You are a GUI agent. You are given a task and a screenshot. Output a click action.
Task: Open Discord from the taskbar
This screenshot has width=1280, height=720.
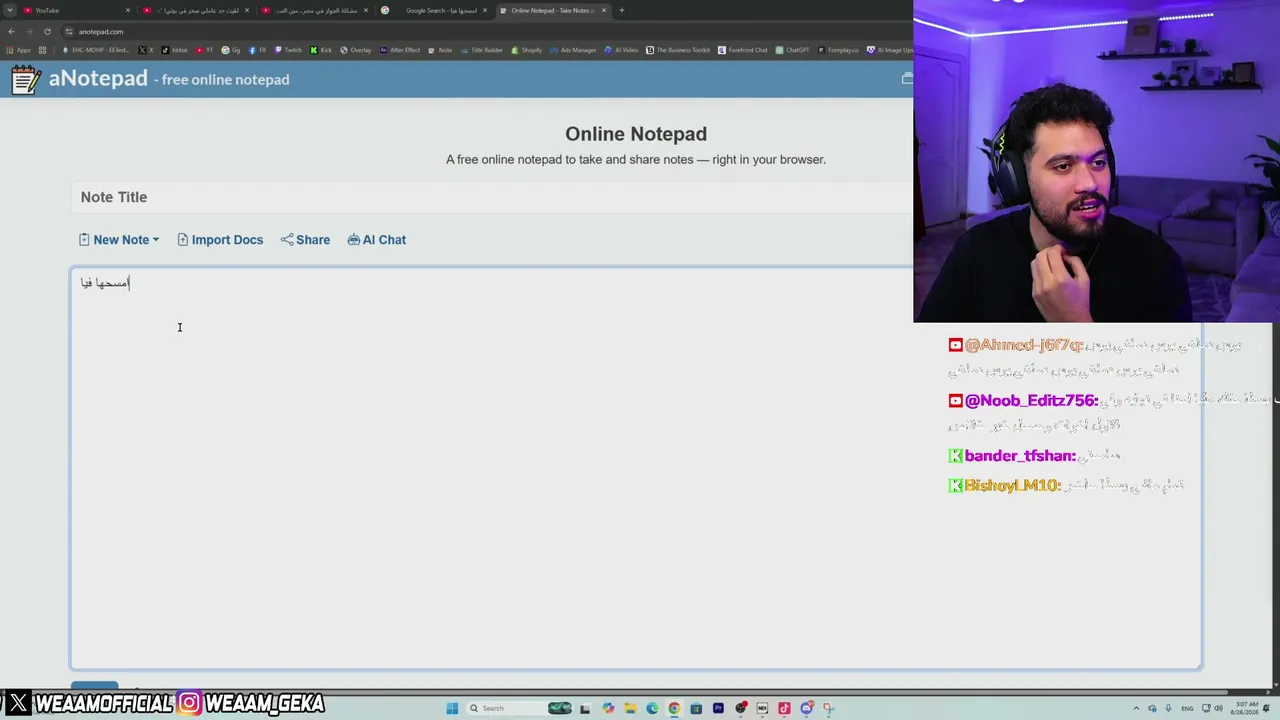pyautogui.click(x=806, y=708)
